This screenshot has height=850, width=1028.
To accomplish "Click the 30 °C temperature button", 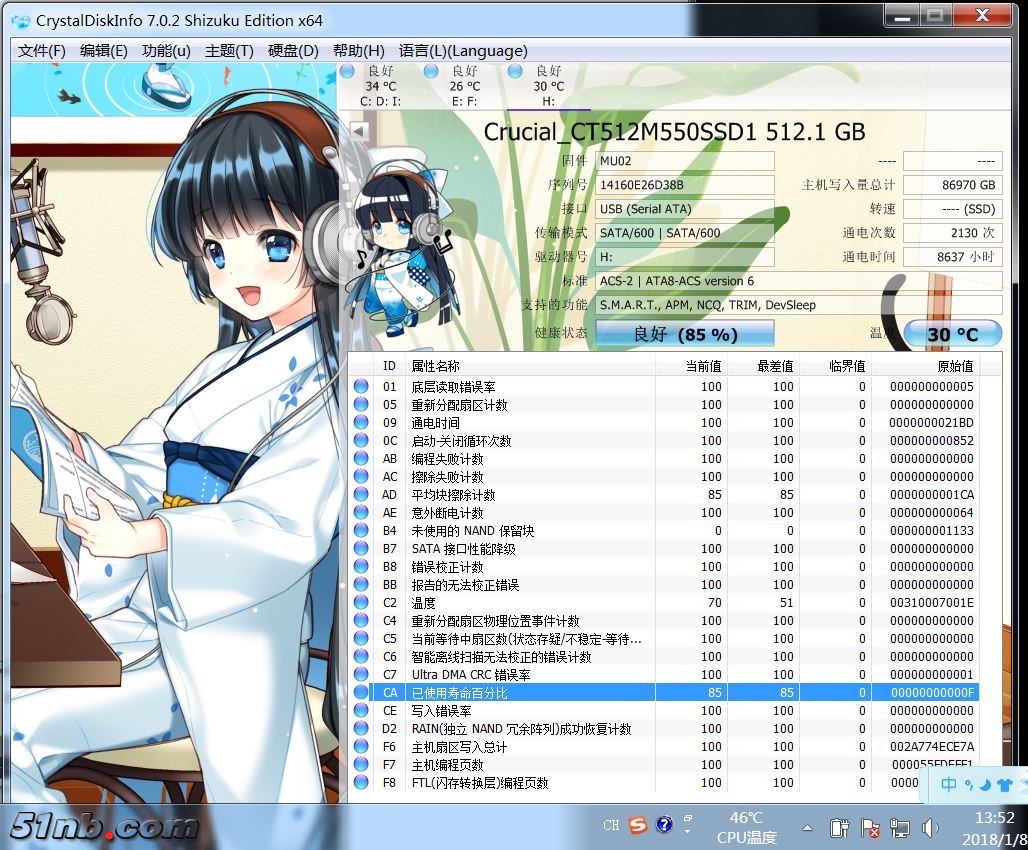I will [x=953, y=334].
